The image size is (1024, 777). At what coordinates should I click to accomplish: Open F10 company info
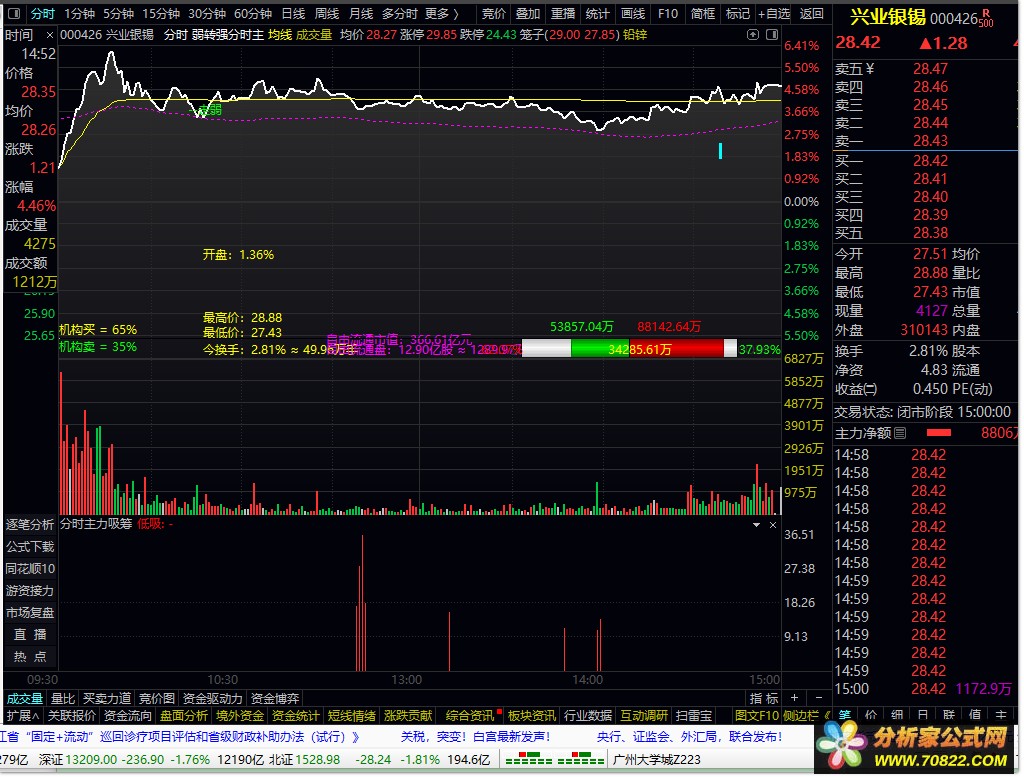(668, 14)
